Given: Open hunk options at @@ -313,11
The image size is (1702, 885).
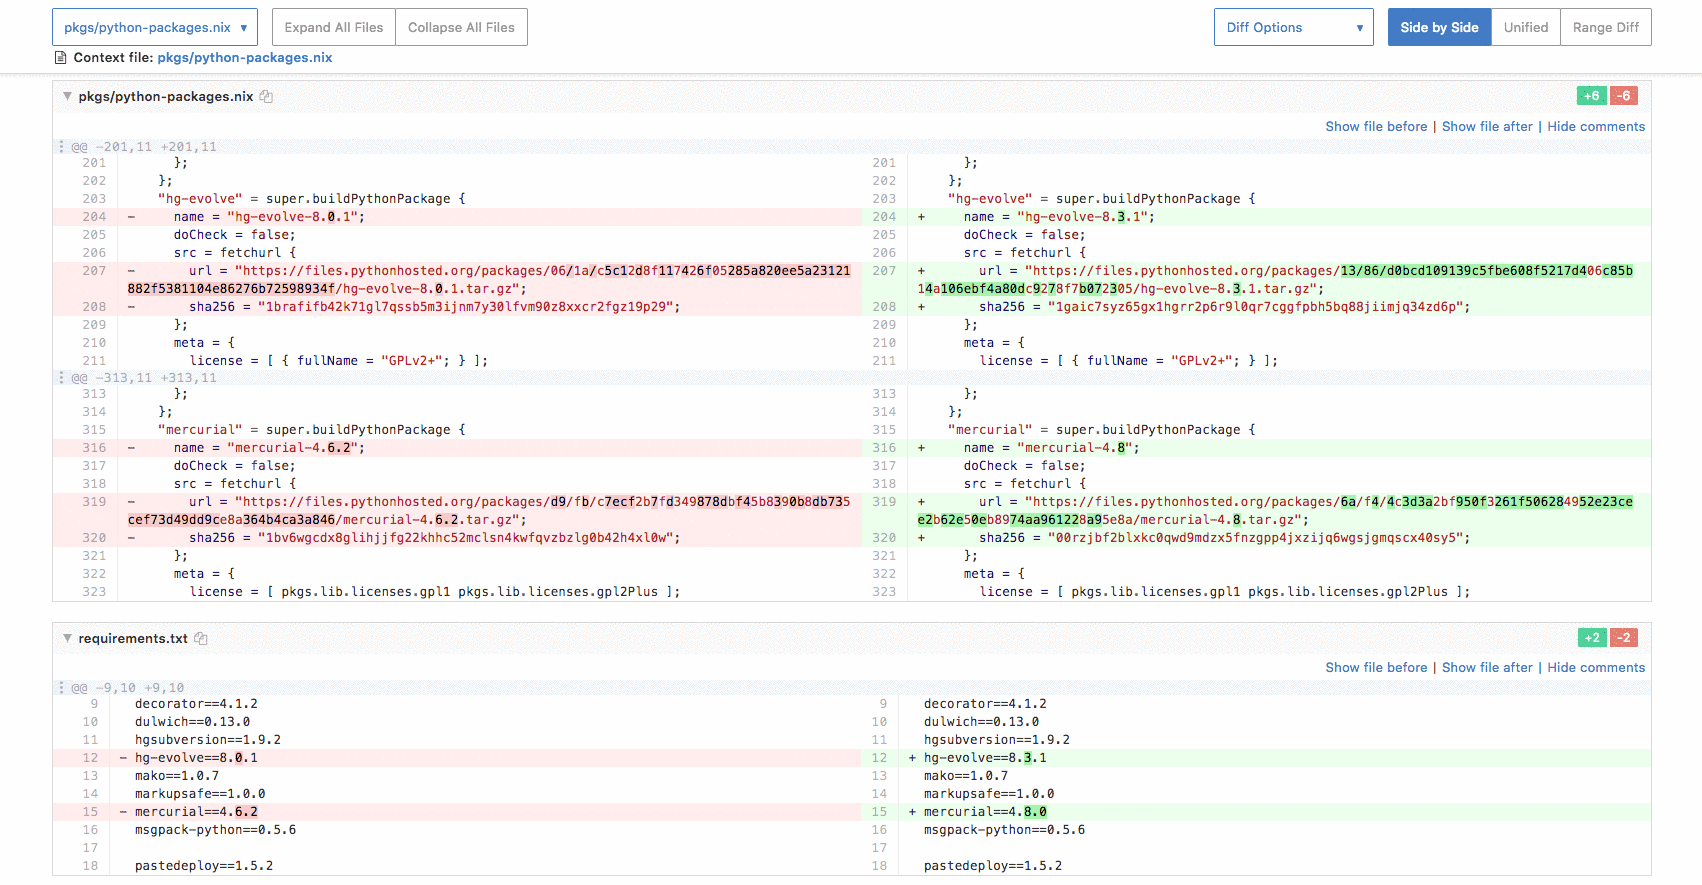Looking at the screenshot, I should 61,378.
